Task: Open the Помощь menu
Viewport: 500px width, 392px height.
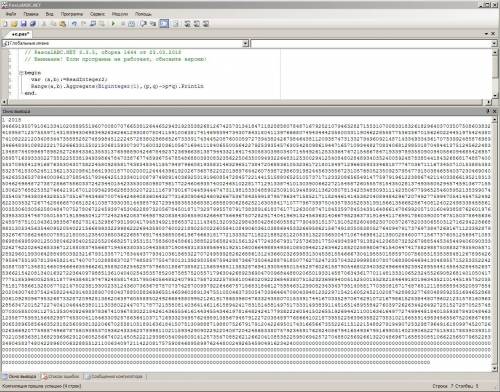Action: (x=143, y=14)
